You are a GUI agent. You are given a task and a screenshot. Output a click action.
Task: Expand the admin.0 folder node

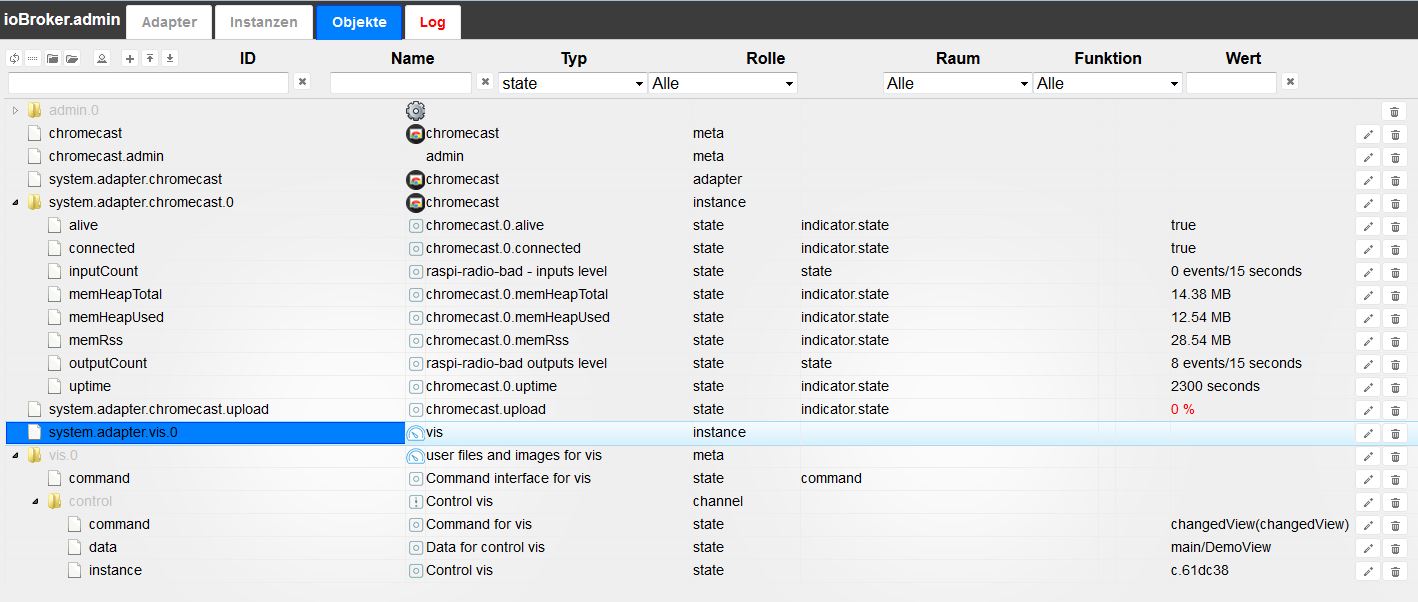coord(15,111)
